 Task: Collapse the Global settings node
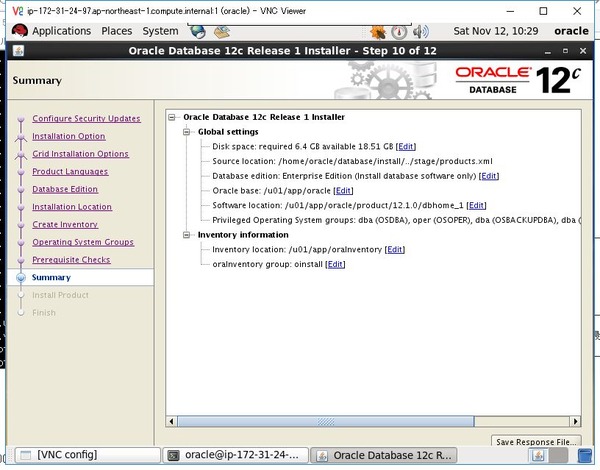click(x=186, y=132)
